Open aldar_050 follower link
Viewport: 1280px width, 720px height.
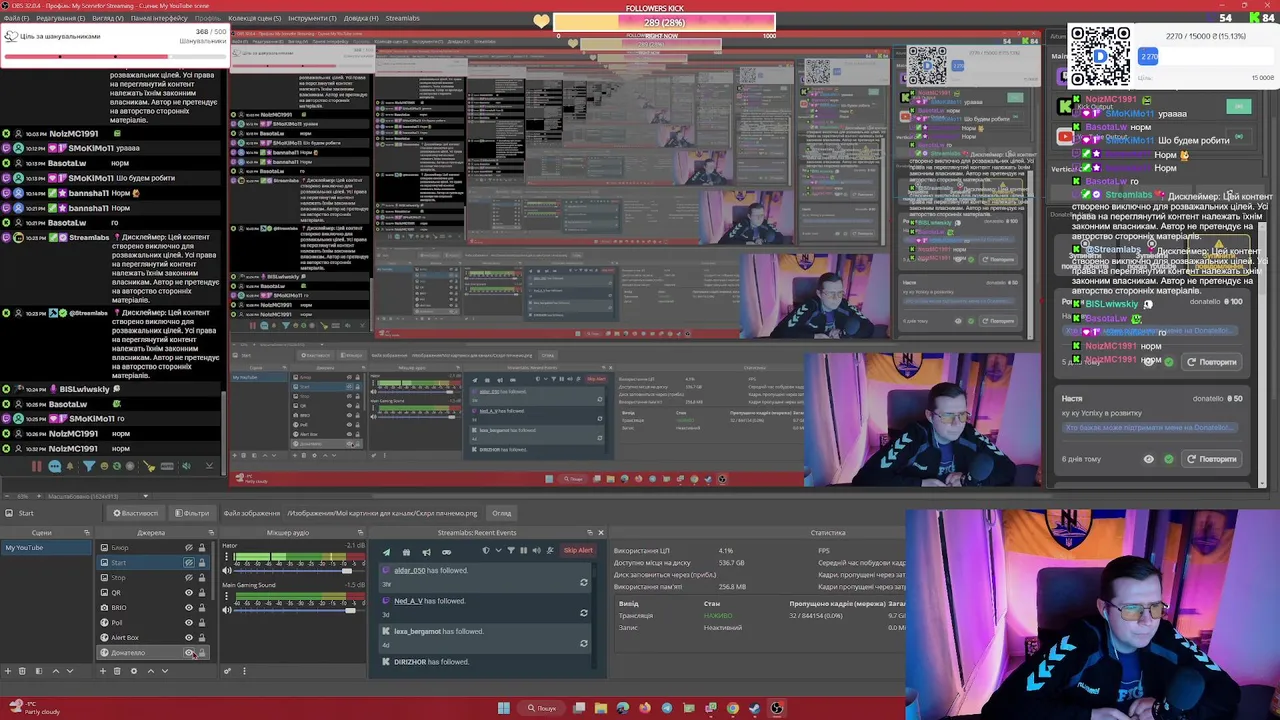409,571
